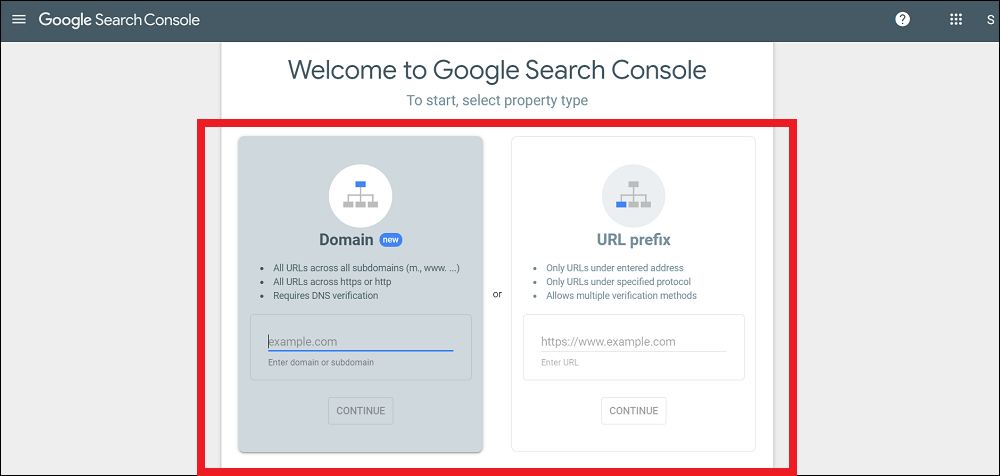Click 'Welcome to Google Search Console' heading

(497, 69)
